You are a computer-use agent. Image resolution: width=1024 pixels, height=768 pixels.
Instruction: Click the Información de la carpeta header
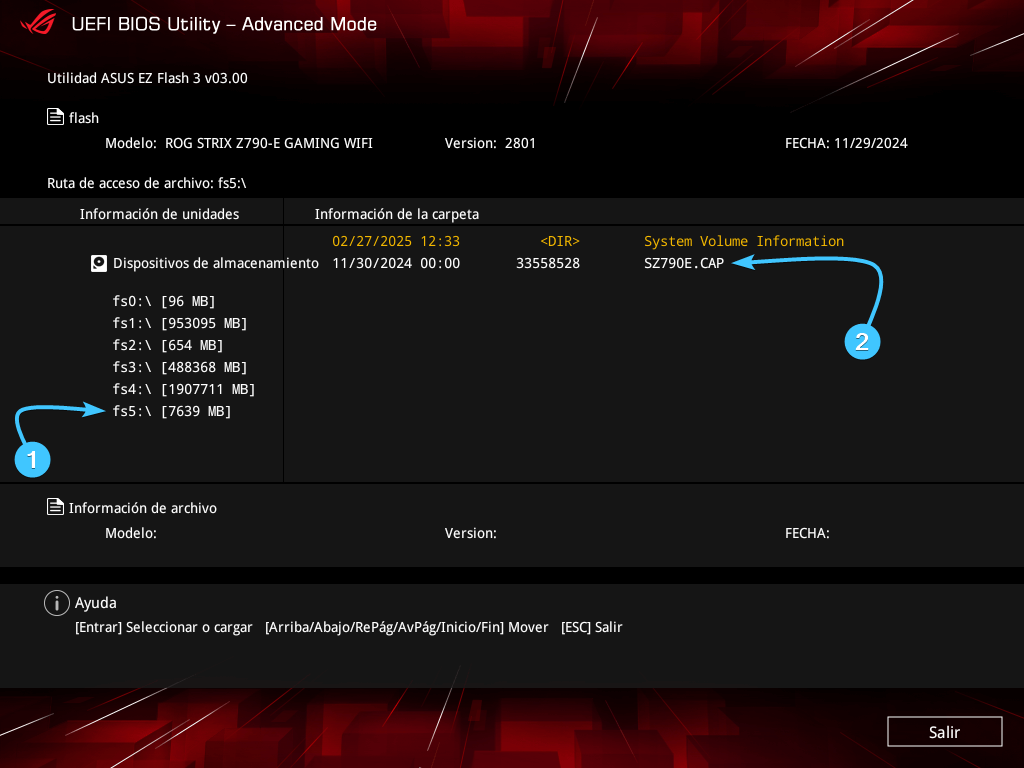coord(396,214)
